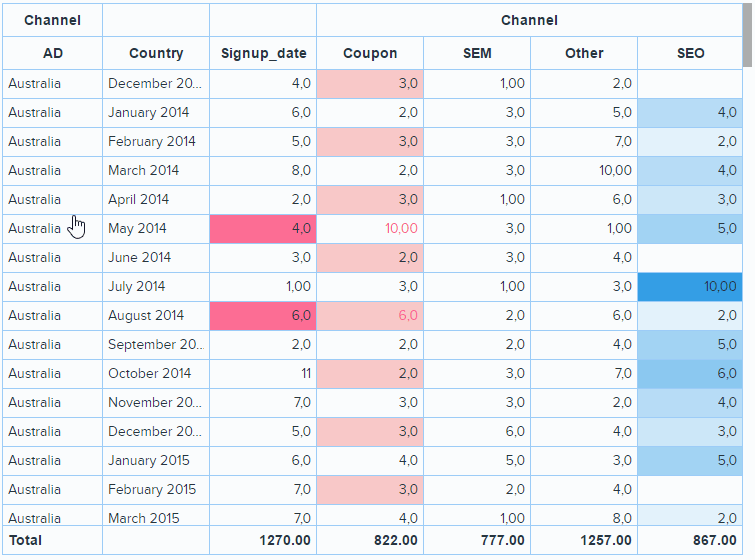
Task: Click the AD column header
Action: coord(53,53)
